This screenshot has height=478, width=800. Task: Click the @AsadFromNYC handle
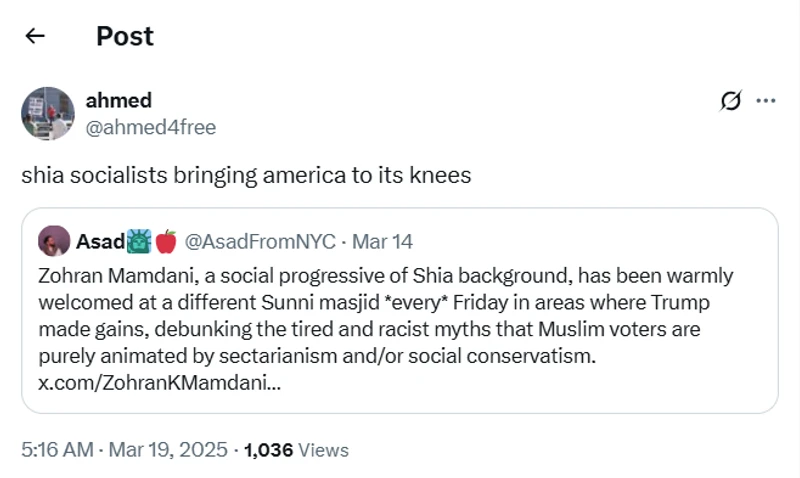coord(260,241)
